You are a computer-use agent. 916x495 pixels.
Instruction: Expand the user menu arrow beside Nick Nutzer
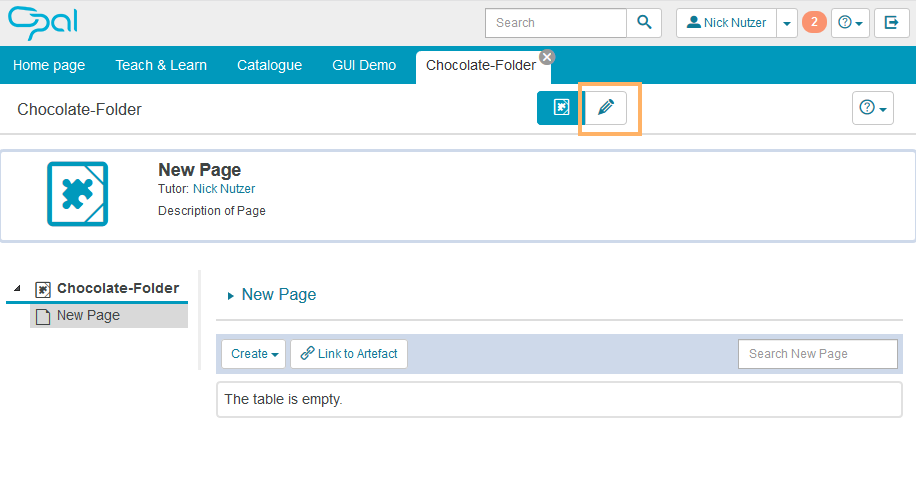point(787,23)
